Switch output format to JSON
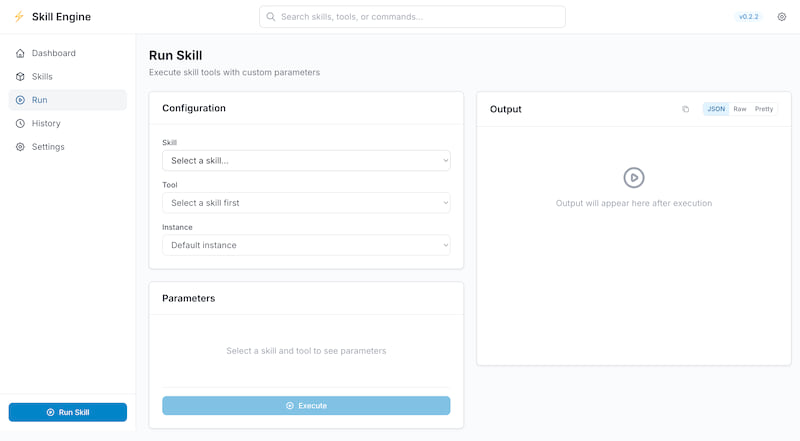Viewport: 800px width, 441px height. point(716,109)
